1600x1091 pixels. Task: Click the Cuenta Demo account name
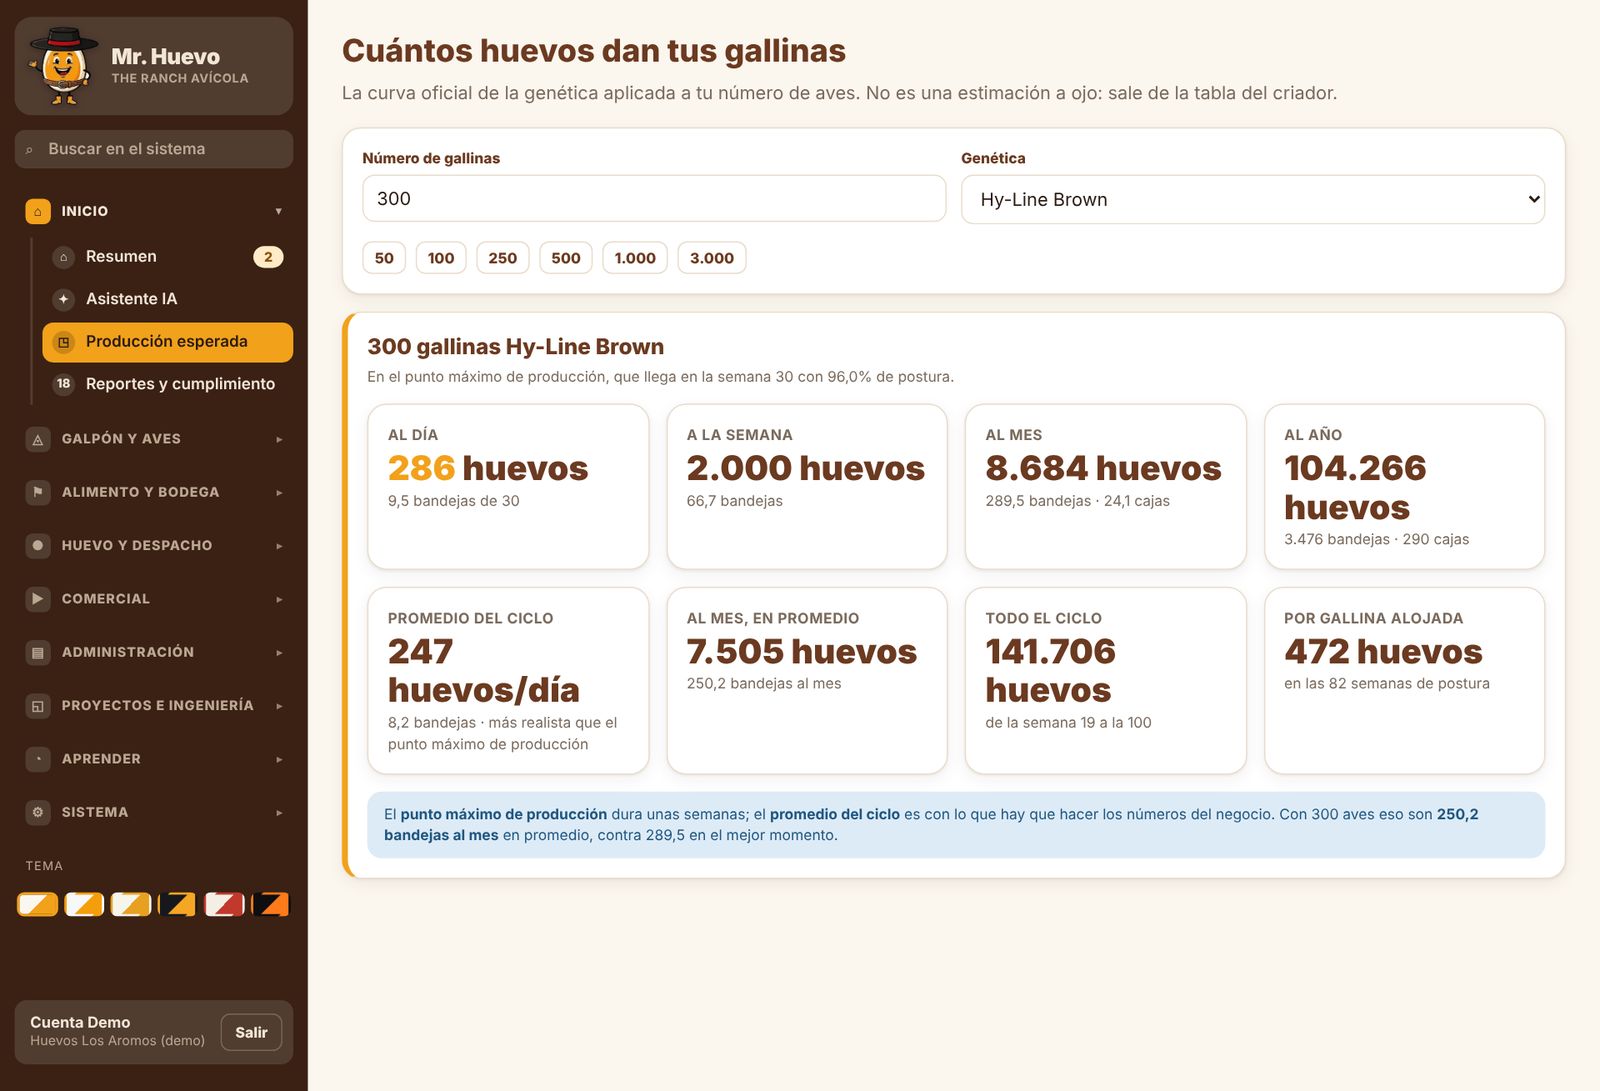tap(80, 1022)
